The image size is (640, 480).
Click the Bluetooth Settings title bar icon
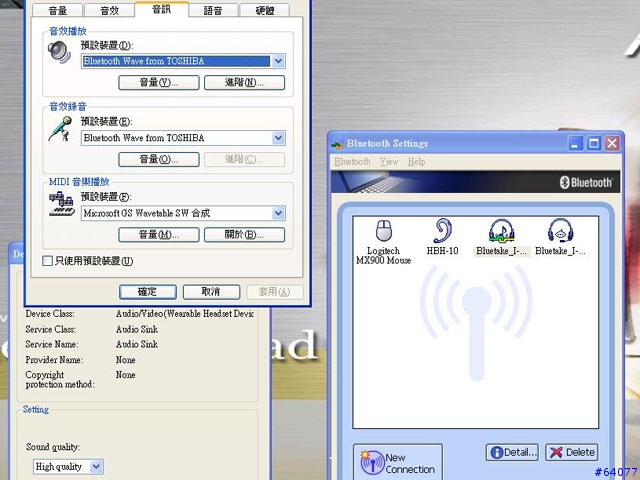[337, 144]
